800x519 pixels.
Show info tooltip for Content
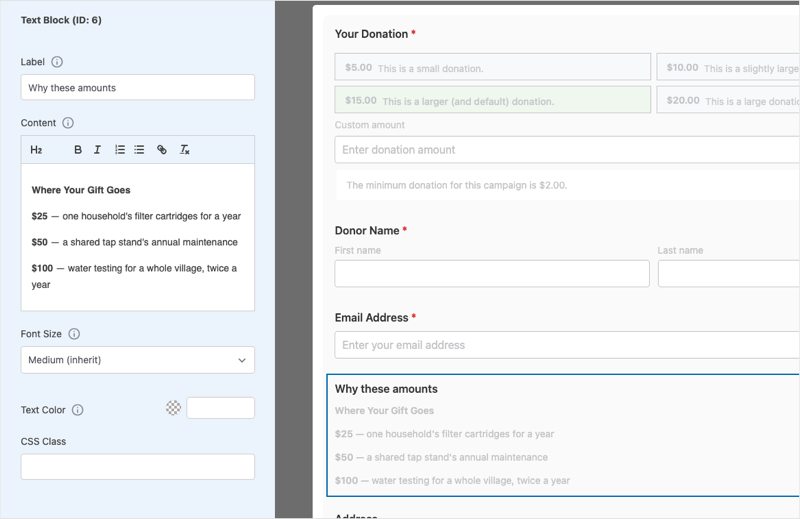68,123
